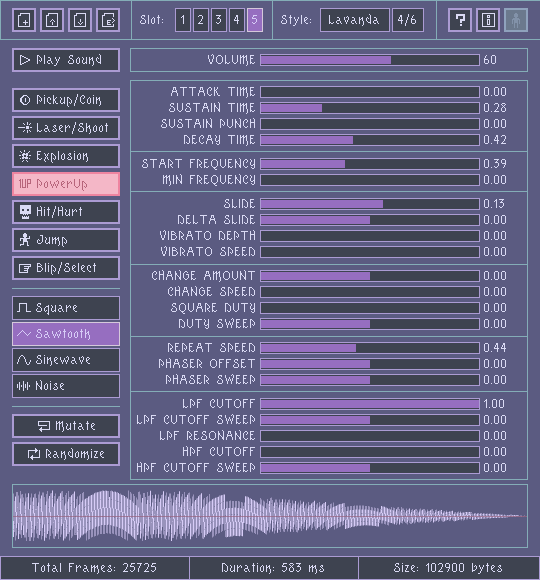Select the Noise wave type

pos(66,386)
